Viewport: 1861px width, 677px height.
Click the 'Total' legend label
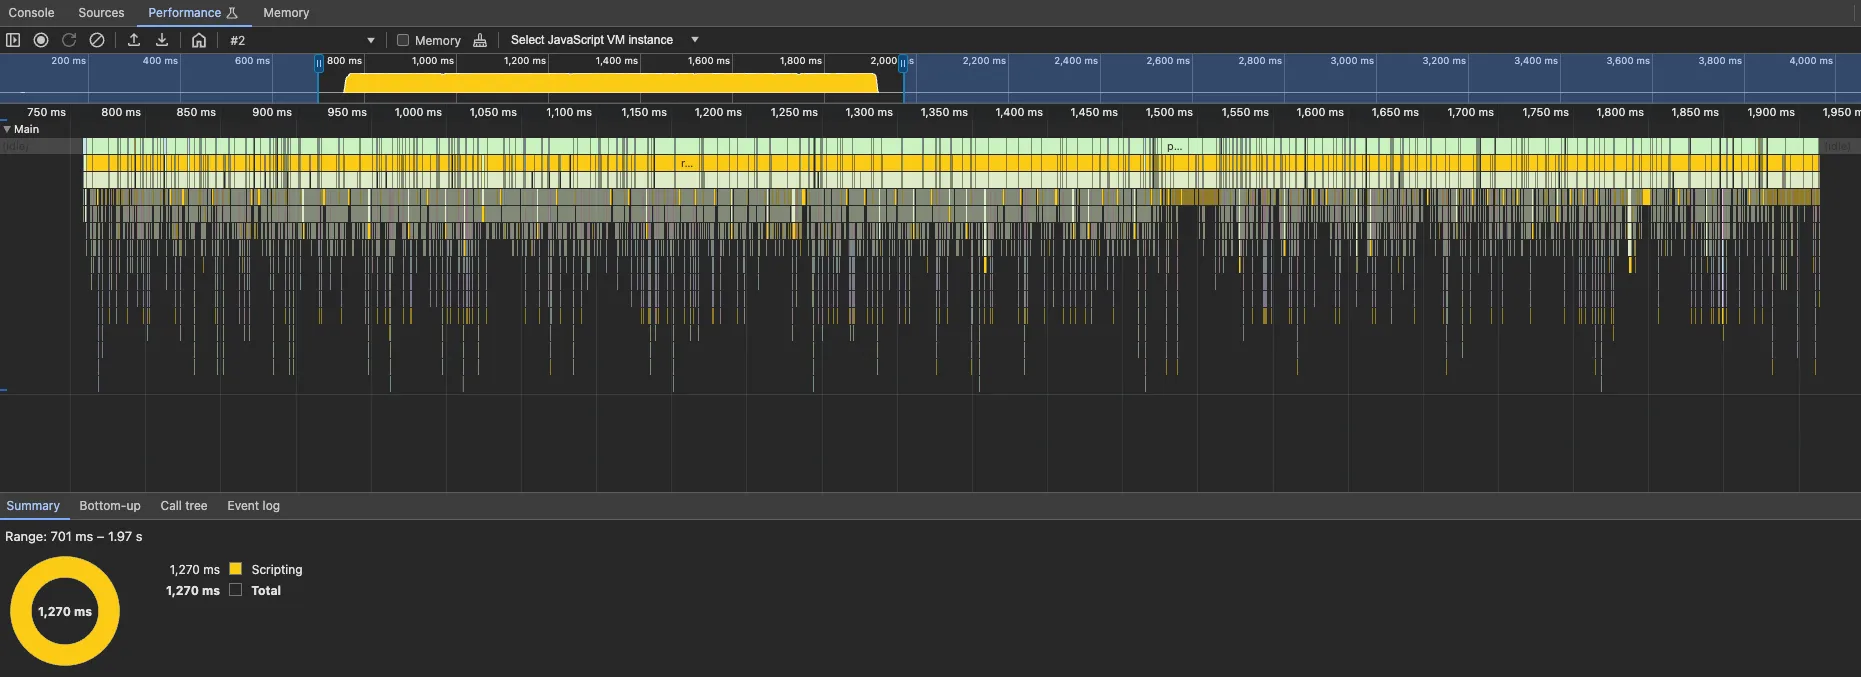pyautogui.click(x=266, y=590)
